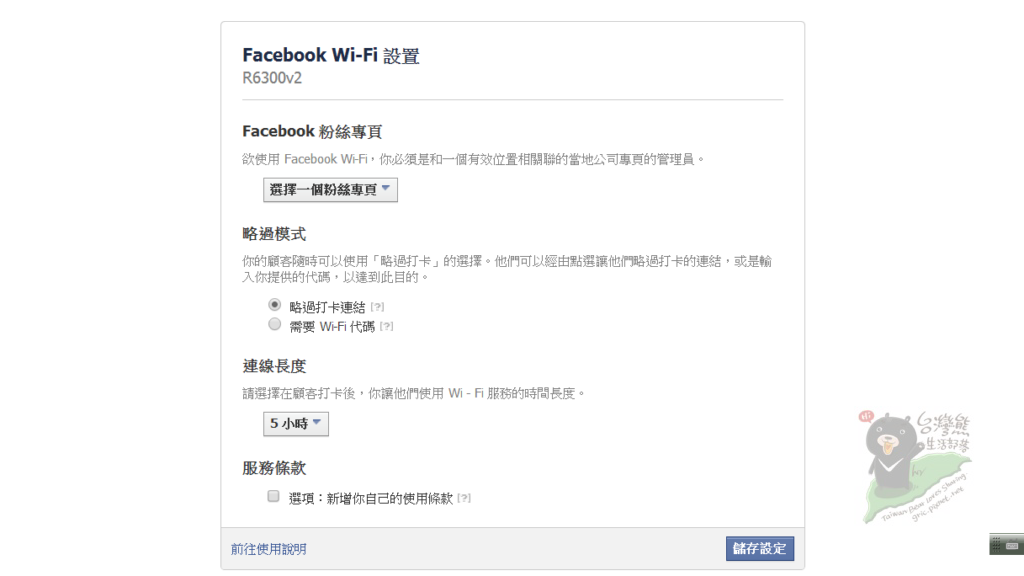Click the Facebook Wi-Fi 設置 title

tap(331, 56)
